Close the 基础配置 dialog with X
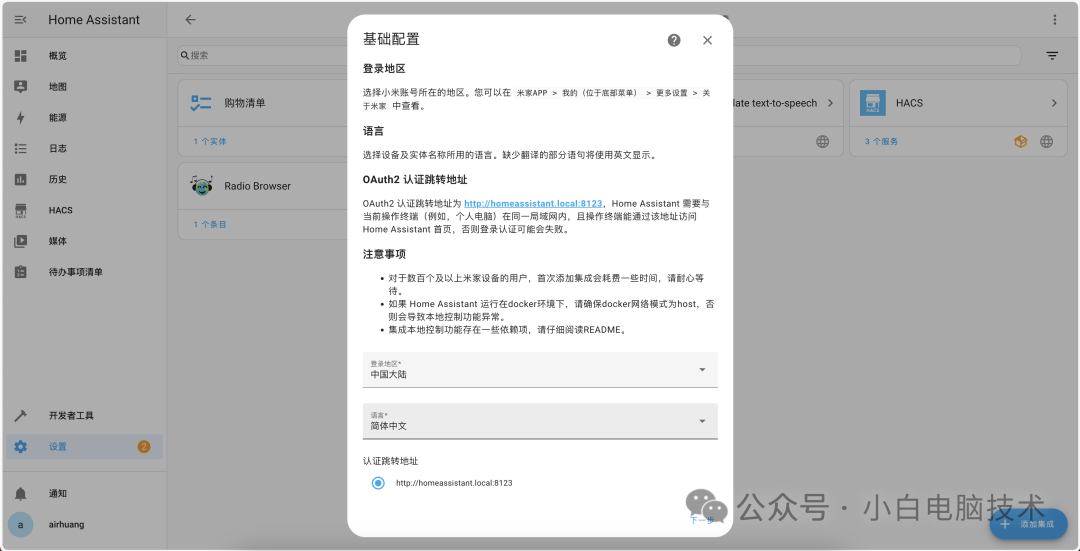 pyautogui.click(x=707, y=40)
